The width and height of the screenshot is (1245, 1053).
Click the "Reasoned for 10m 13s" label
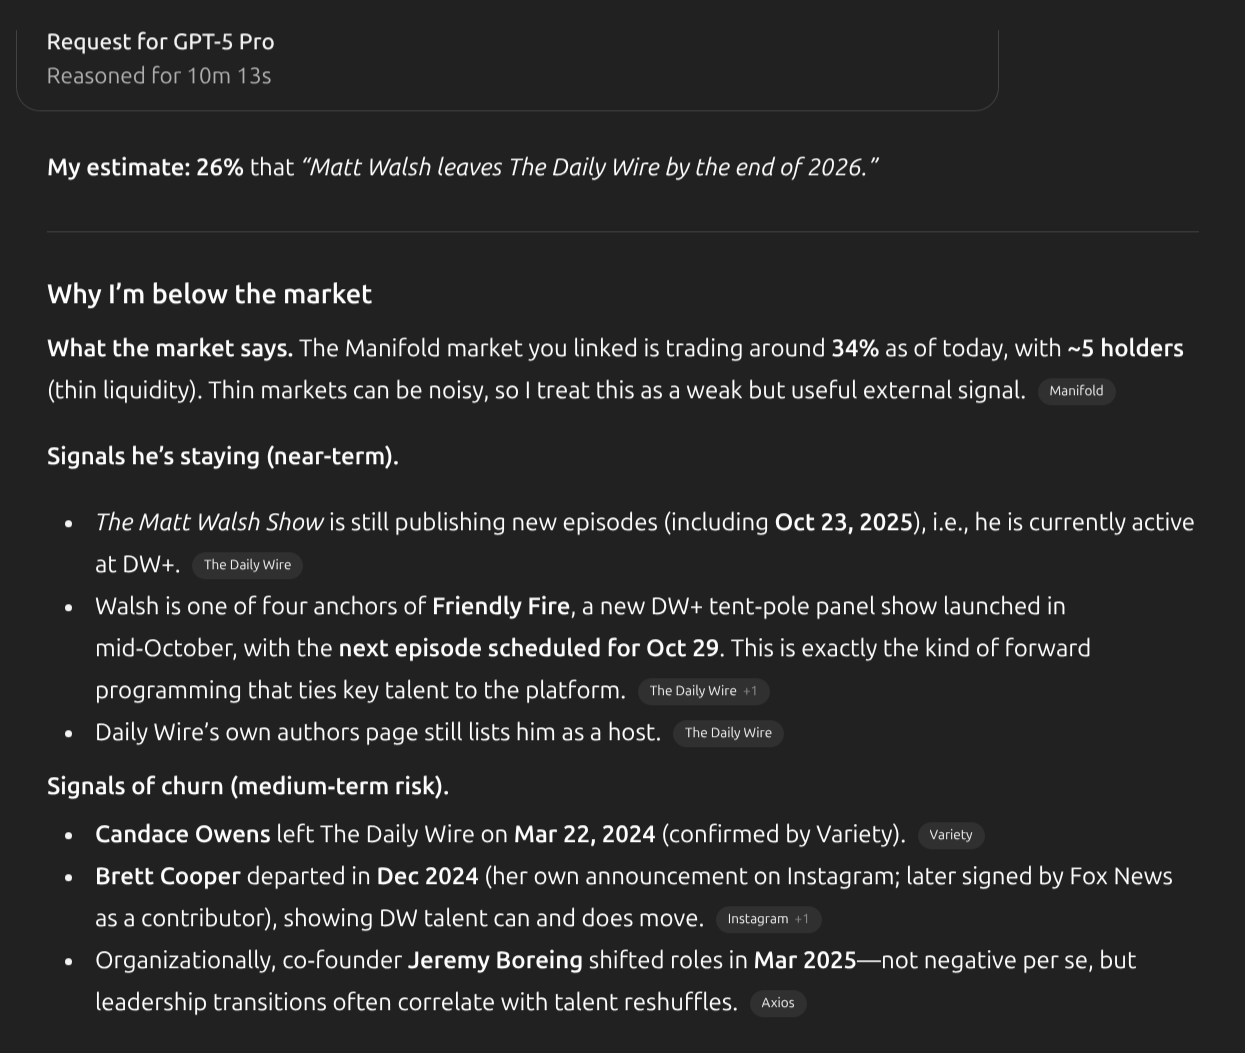(x=159, y=76)
